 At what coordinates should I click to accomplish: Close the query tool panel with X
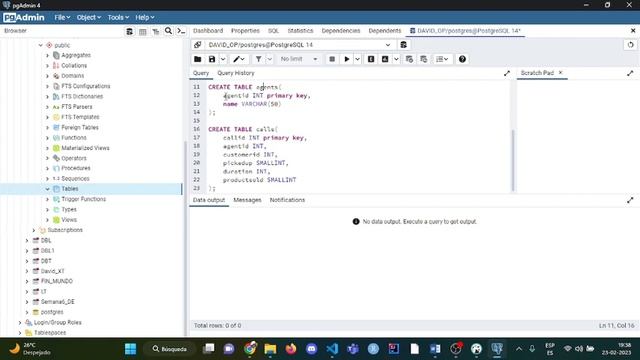(633, 31)
